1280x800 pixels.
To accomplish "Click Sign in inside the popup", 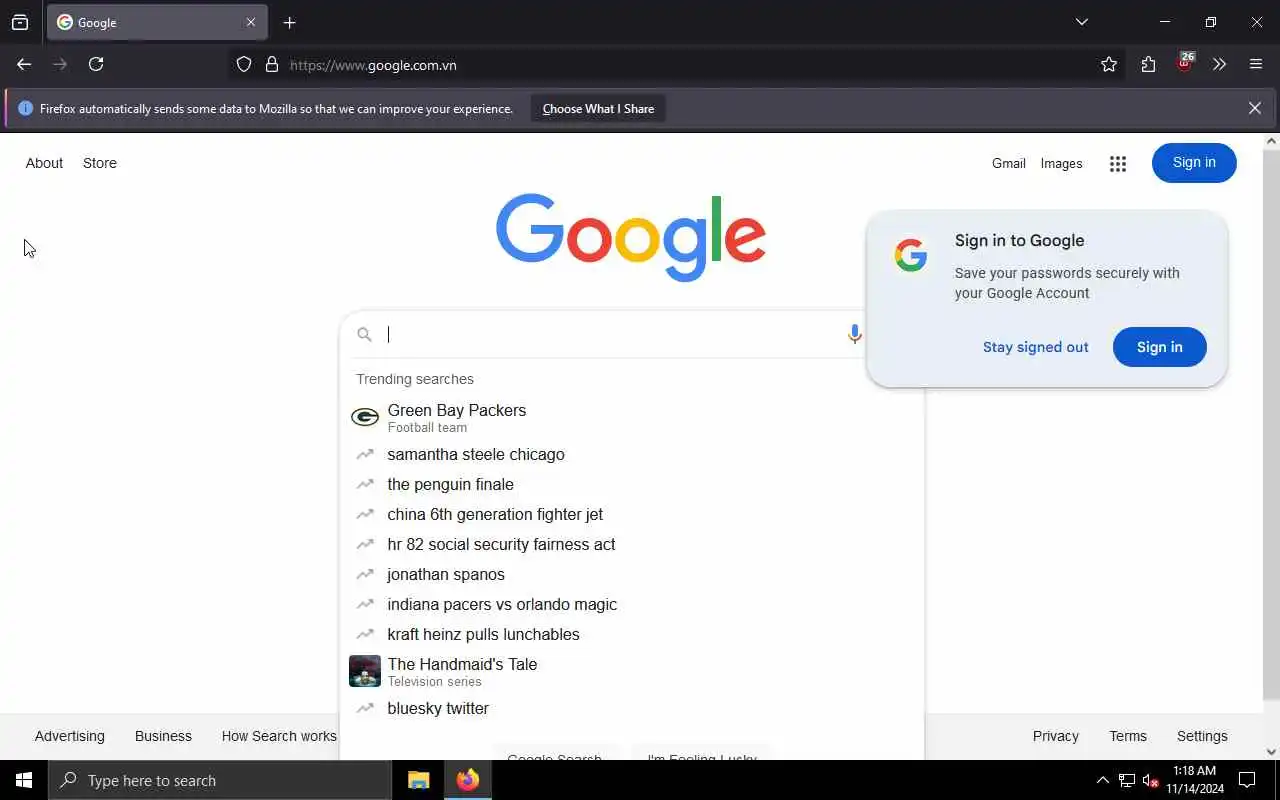I will [1159, 347].
